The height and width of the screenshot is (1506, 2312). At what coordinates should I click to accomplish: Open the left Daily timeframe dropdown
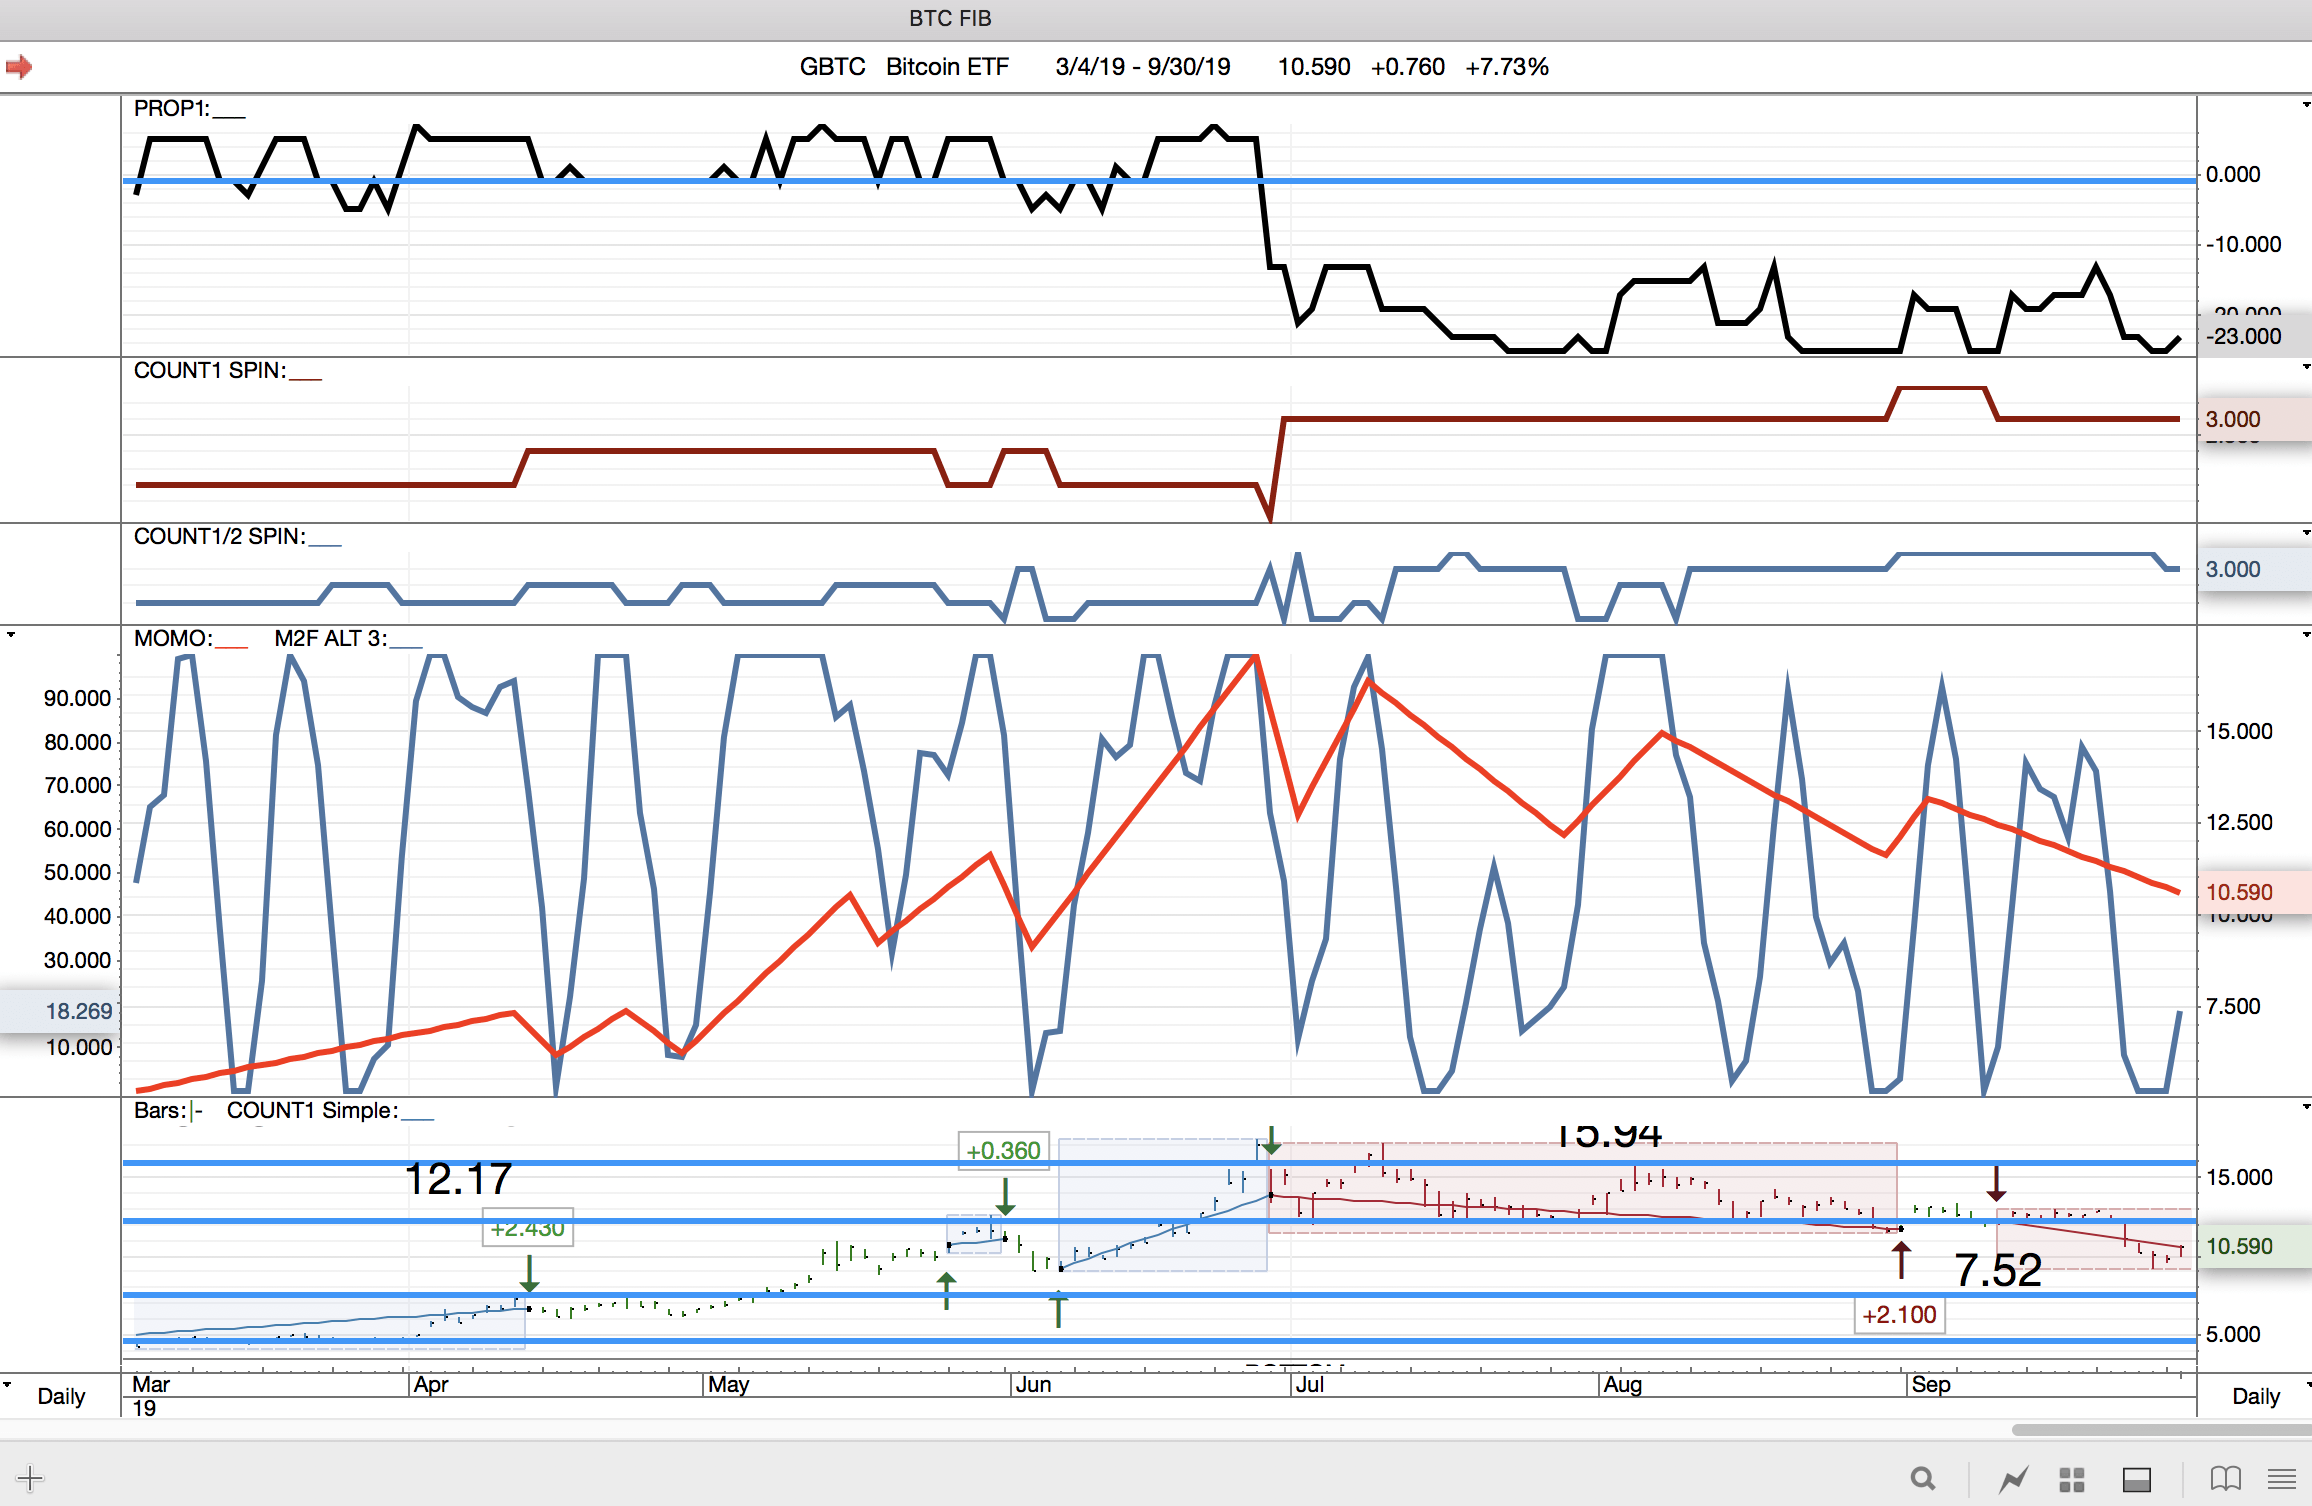pyautogui.click(x=60, y=1396)
